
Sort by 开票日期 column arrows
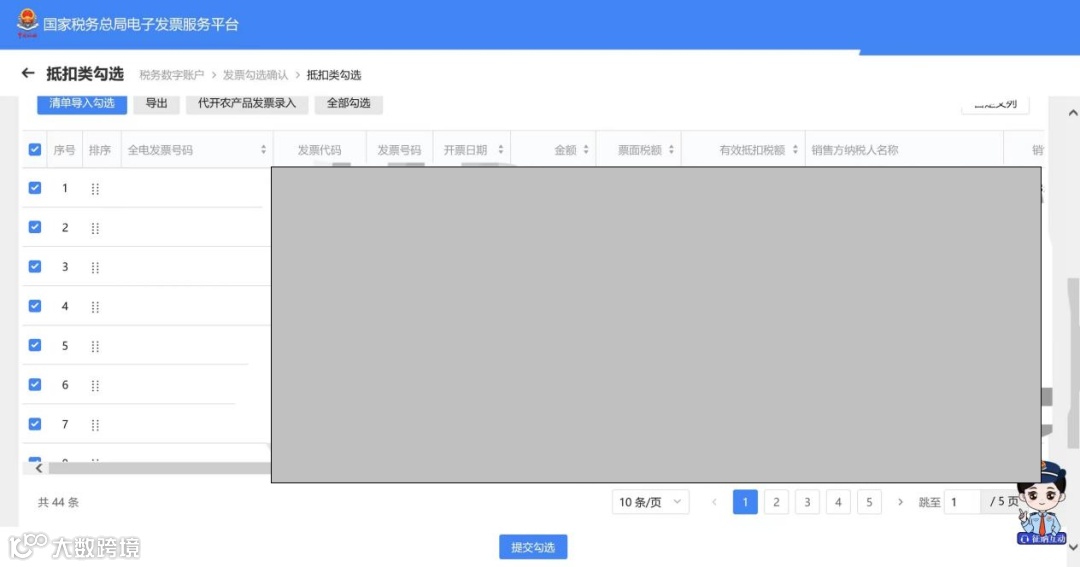(x=501, y=150)
